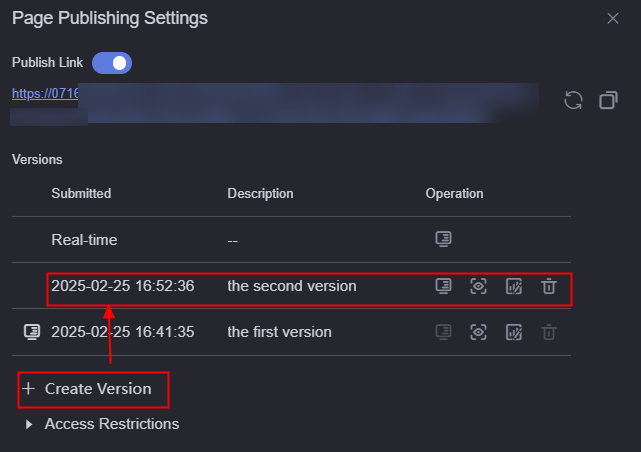The width and height of the screenshot is (641, 452).
Task: Click the dimmed publish icon of first version
Action: [x=443, y=332]
